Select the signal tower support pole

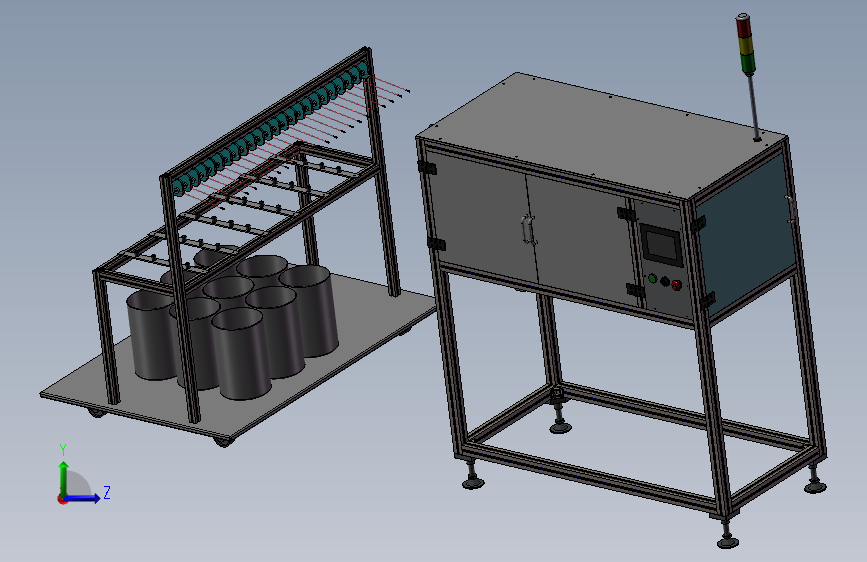(x=753, y=106)
